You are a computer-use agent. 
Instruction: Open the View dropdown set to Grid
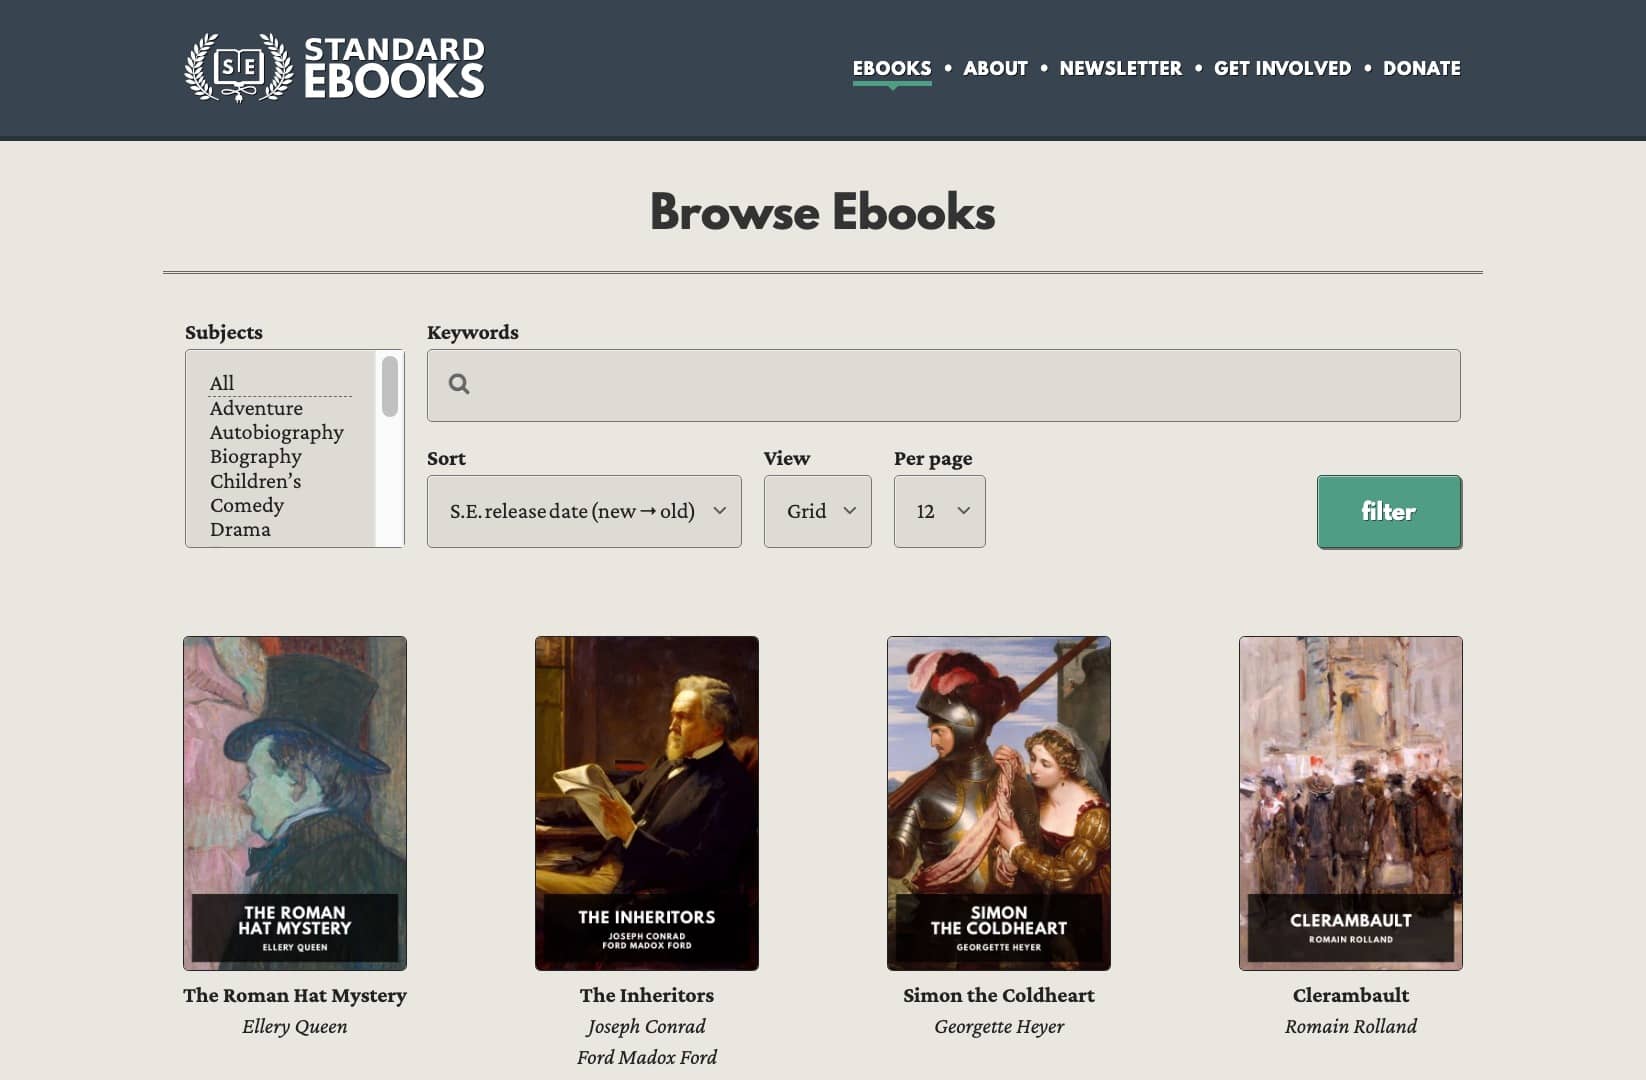pos(817,511)
